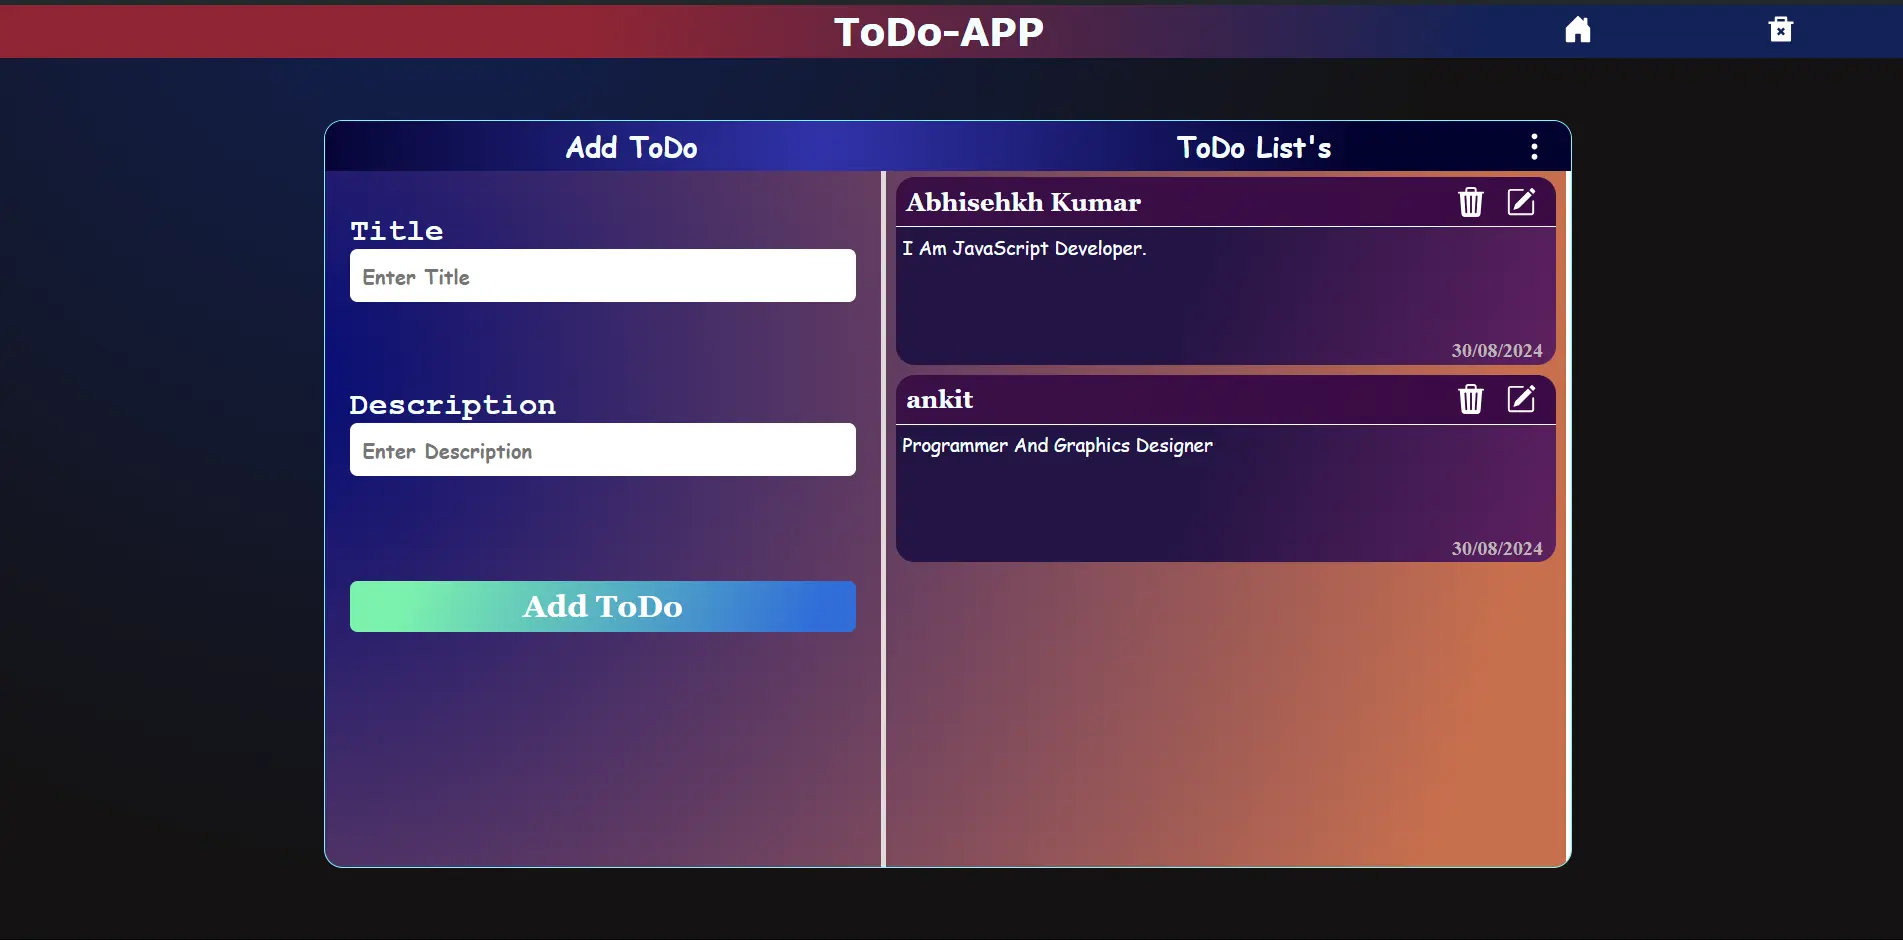Viewport: 1903px width, 940px height.
Task: Focus the Enter Title input field
Action: 603,276
